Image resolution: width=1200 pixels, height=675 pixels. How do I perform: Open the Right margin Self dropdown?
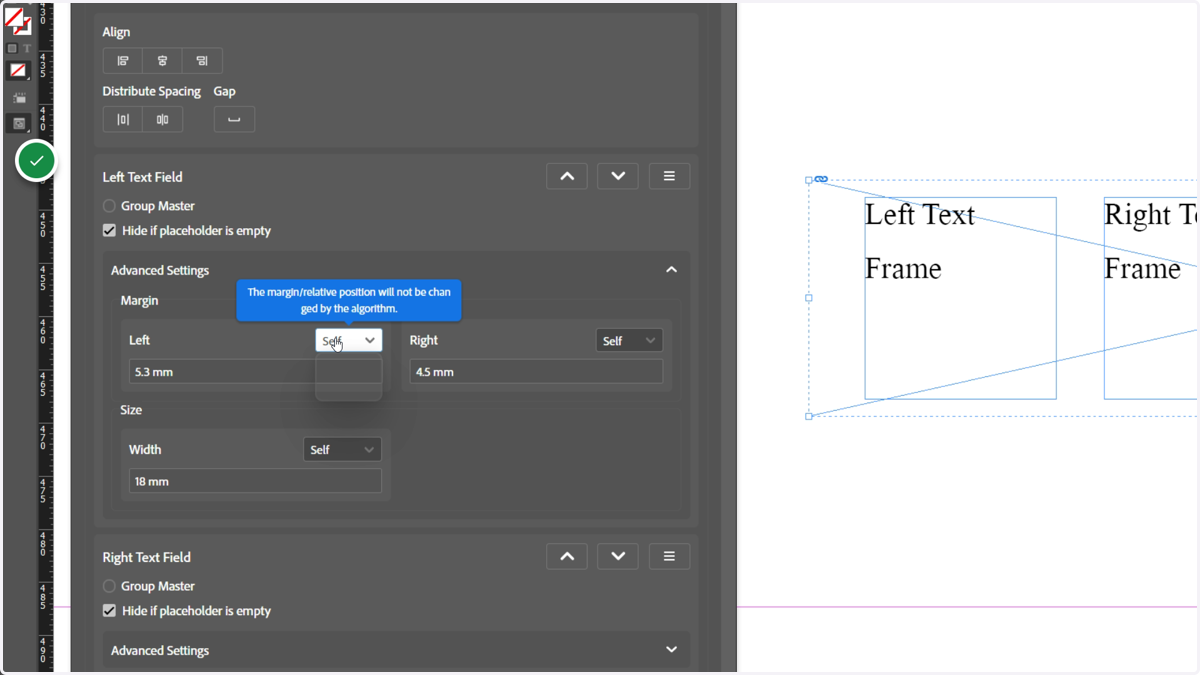click(629, 340)
